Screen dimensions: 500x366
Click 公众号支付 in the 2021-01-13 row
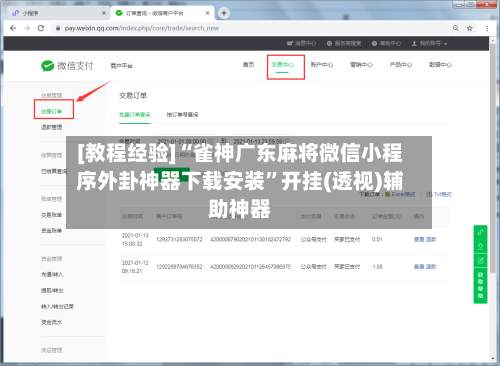(314, 239)
